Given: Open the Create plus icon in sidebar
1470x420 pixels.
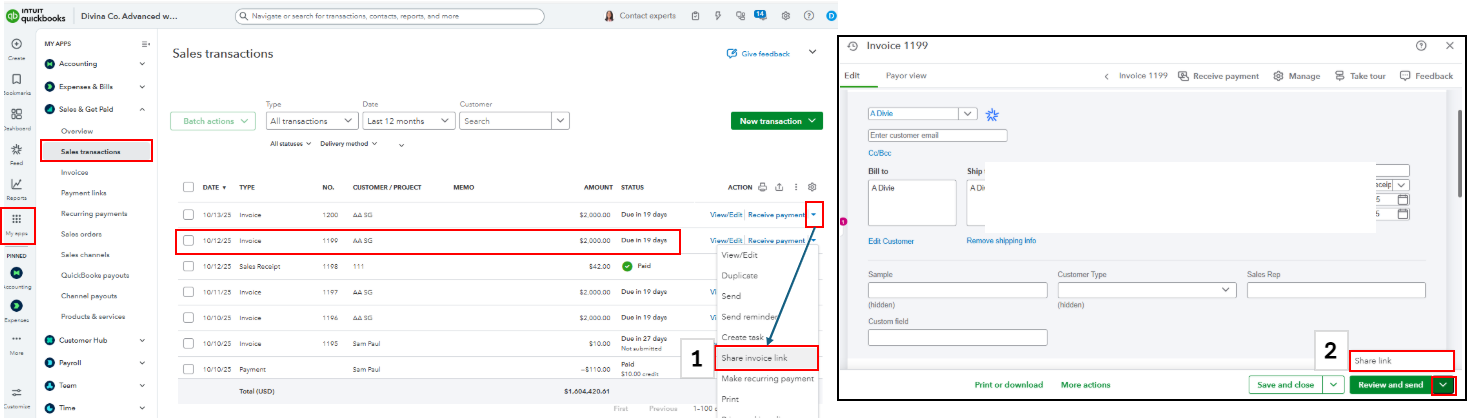Looking at the screenshot, I should point(16,44).
